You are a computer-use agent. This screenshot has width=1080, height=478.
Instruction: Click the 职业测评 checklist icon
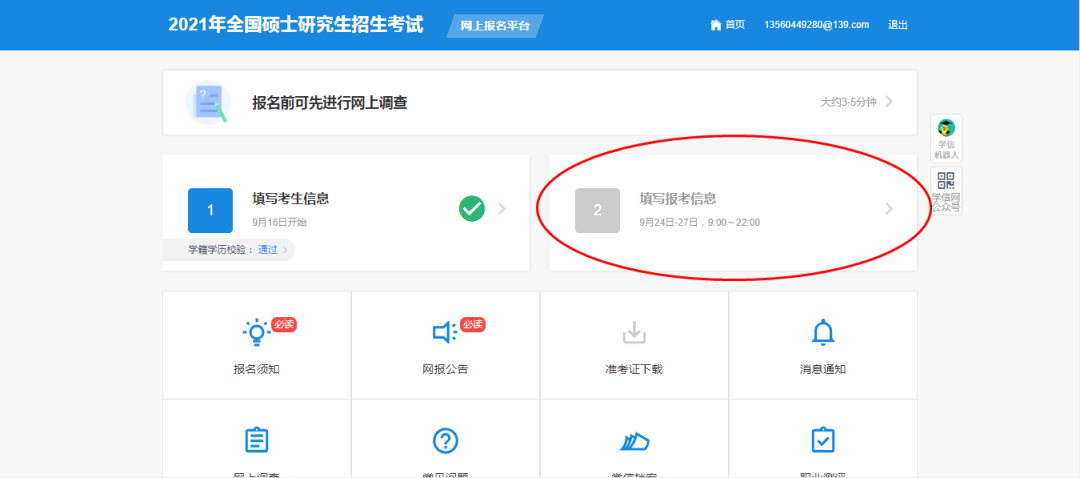822,440
